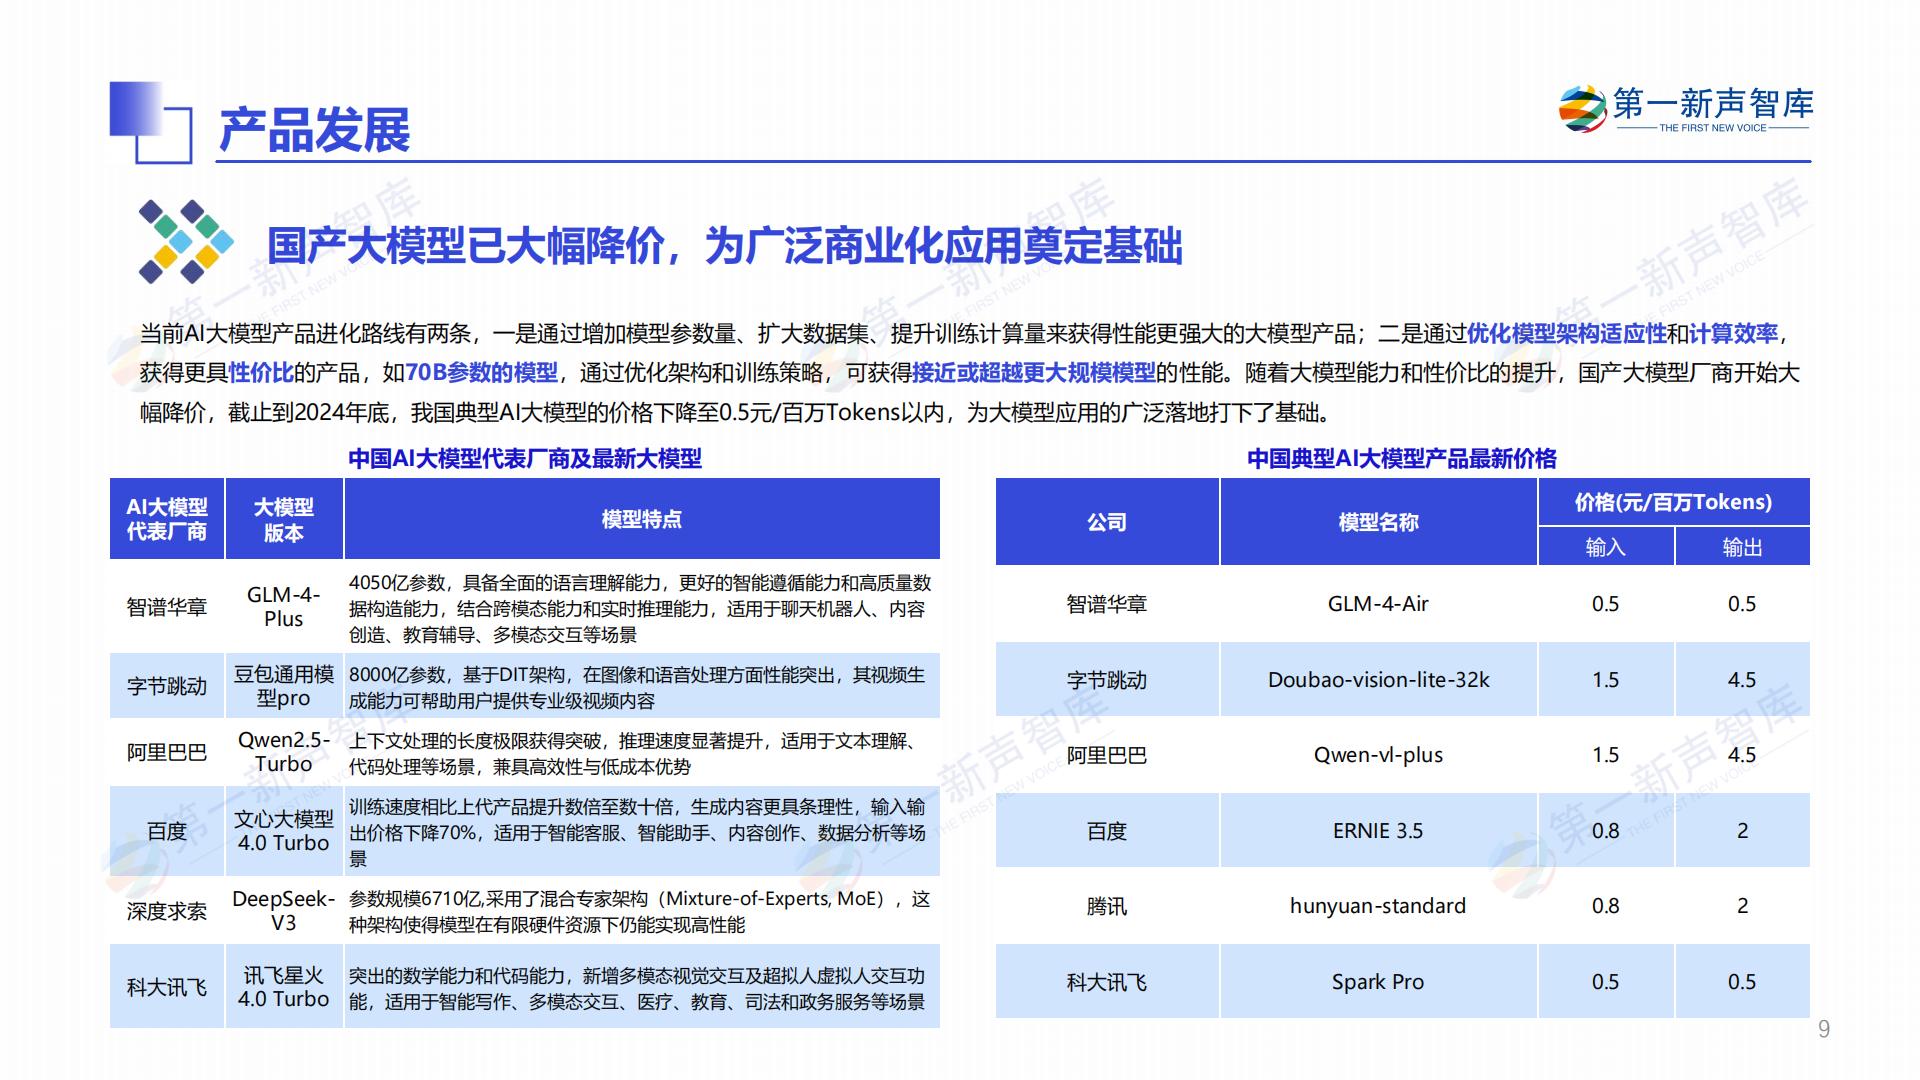Click the 大模型版本 column header

284,519
